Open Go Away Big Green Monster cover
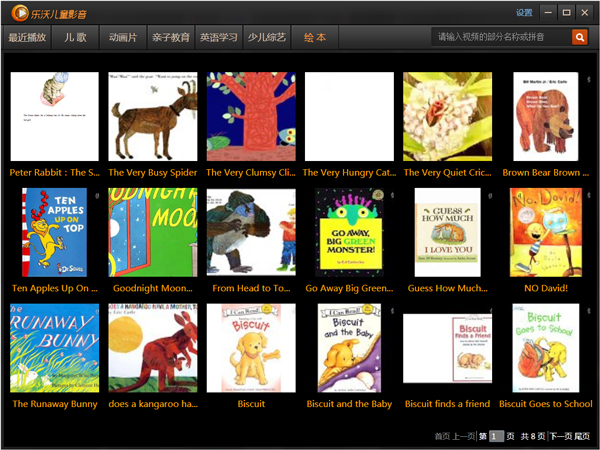 click(x=349, y=232)
